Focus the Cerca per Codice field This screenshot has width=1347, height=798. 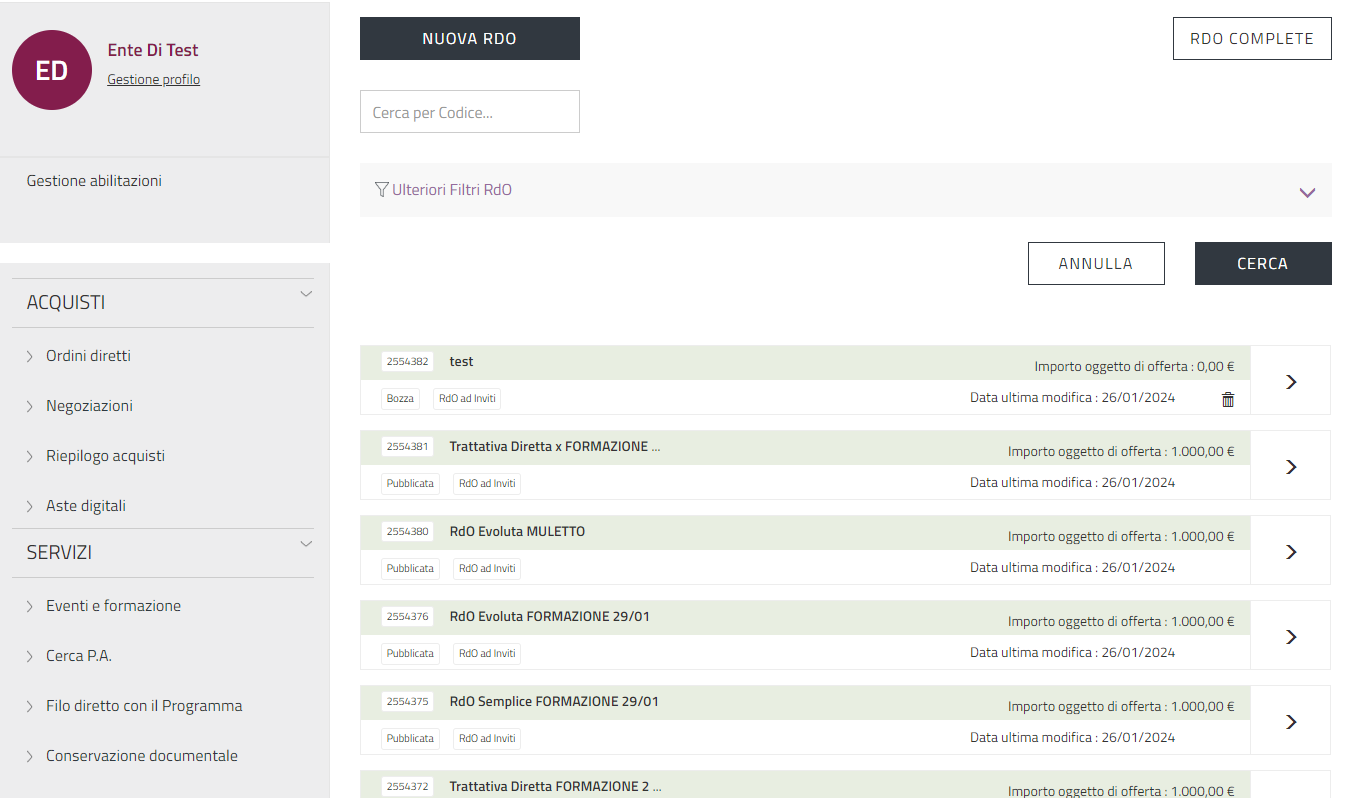coord(469,112)
